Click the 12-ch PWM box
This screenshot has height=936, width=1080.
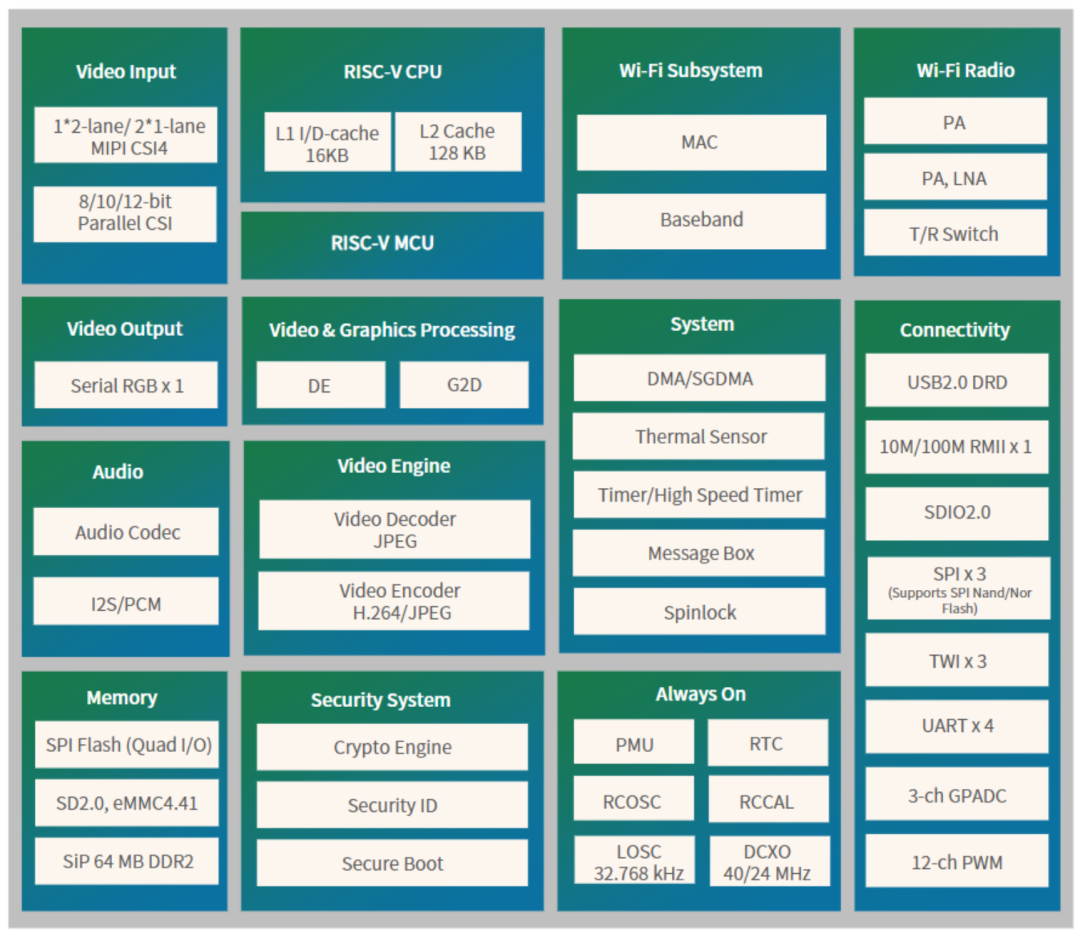click(956, 861)
